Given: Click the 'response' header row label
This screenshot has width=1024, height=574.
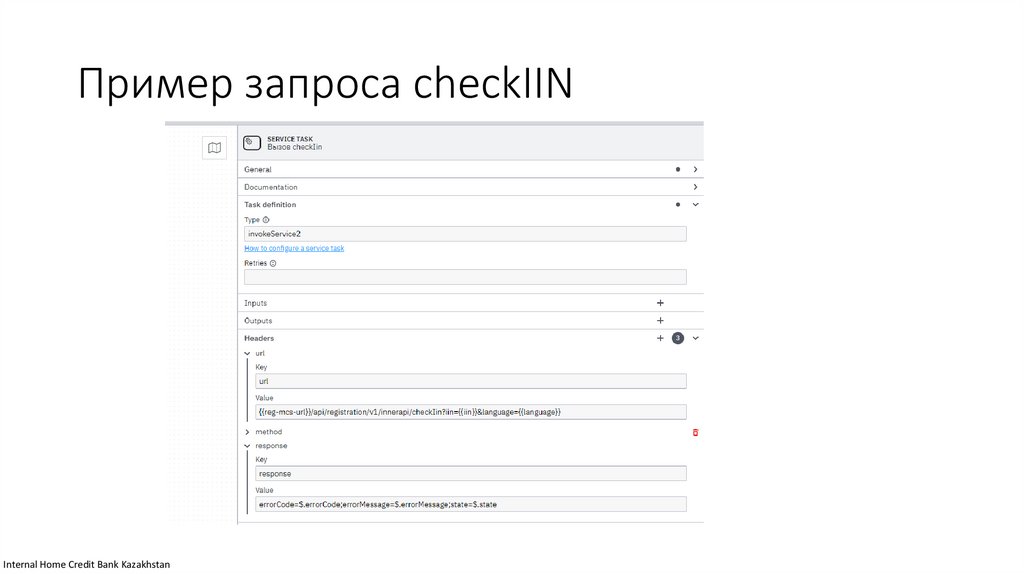Looking at the screenshot, I should pyautogui.click(x=271, y=446).
